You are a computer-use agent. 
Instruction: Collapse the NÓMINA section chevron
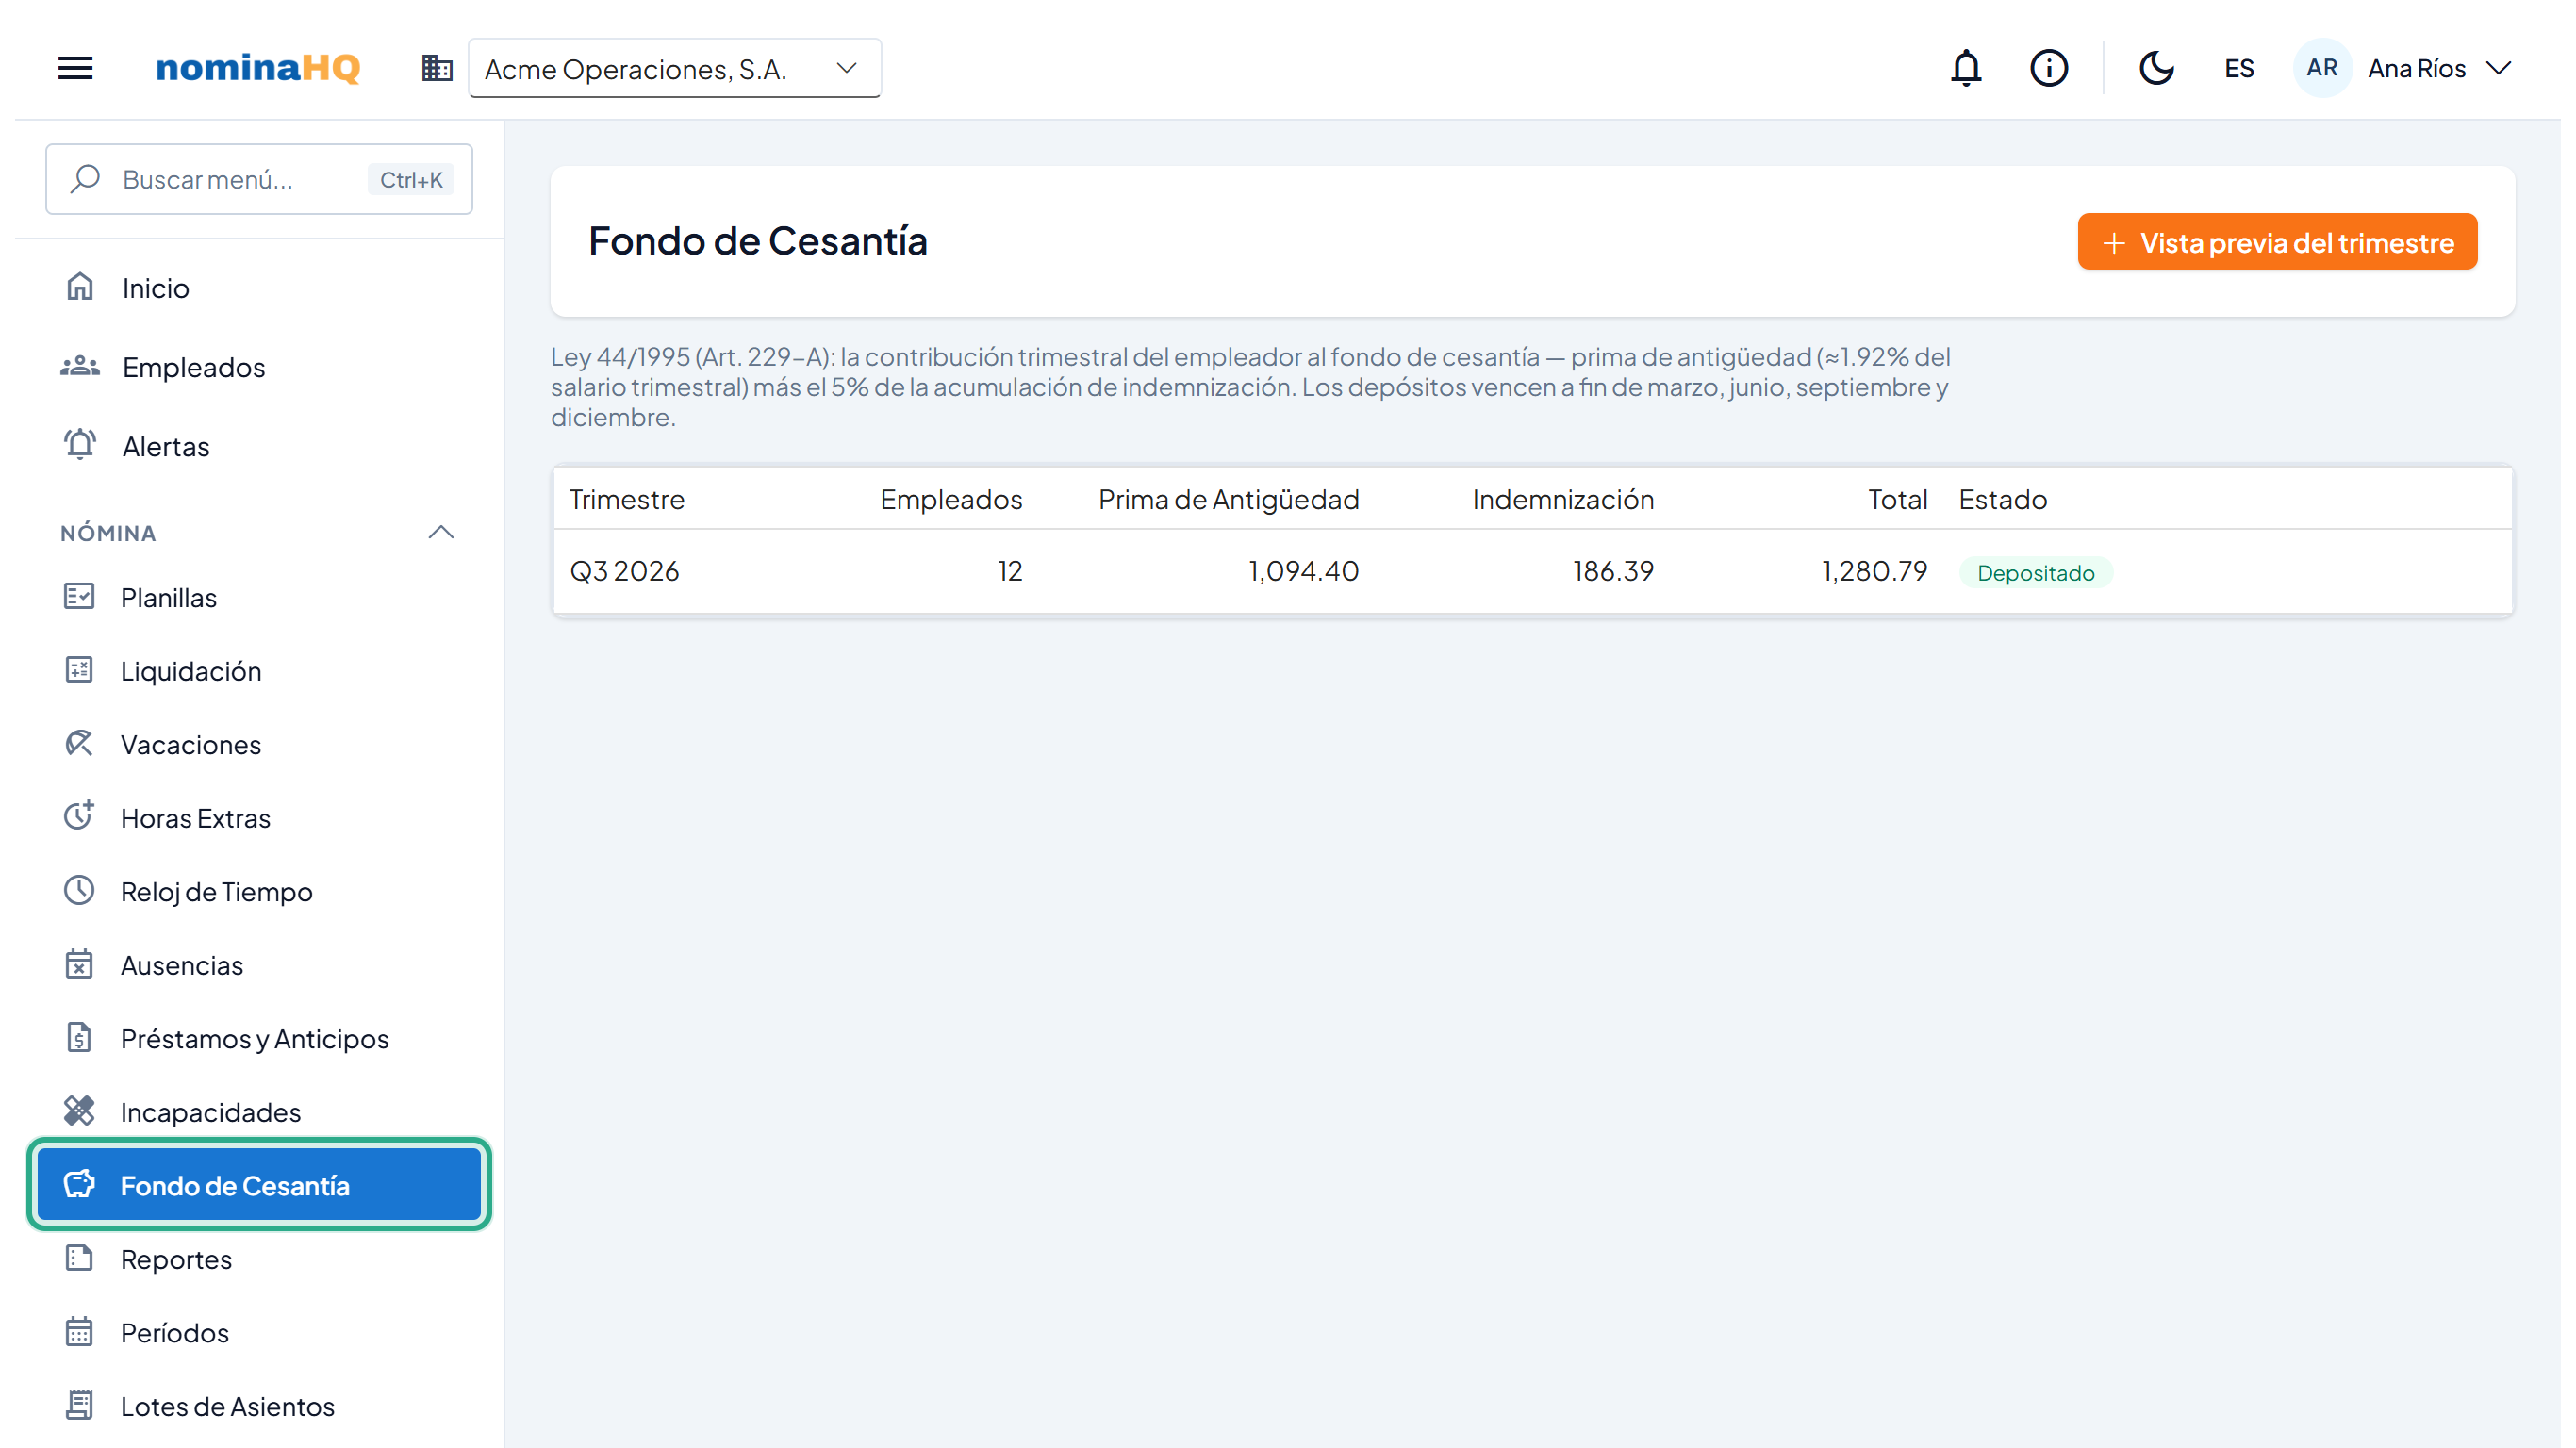click(x=441, y=532)
